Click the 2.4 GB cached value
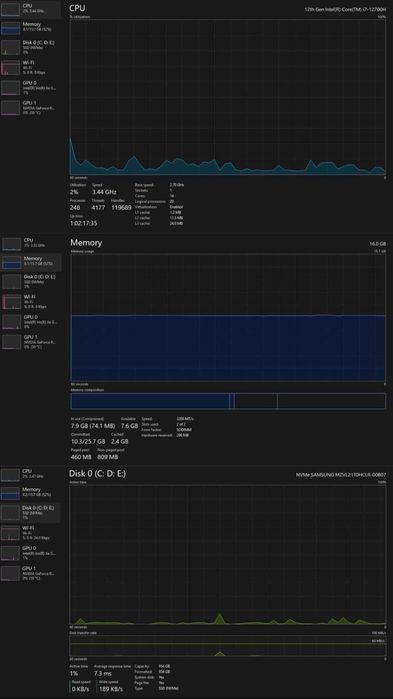The height and width of the screenshot is (699, 393). [119, 441]
